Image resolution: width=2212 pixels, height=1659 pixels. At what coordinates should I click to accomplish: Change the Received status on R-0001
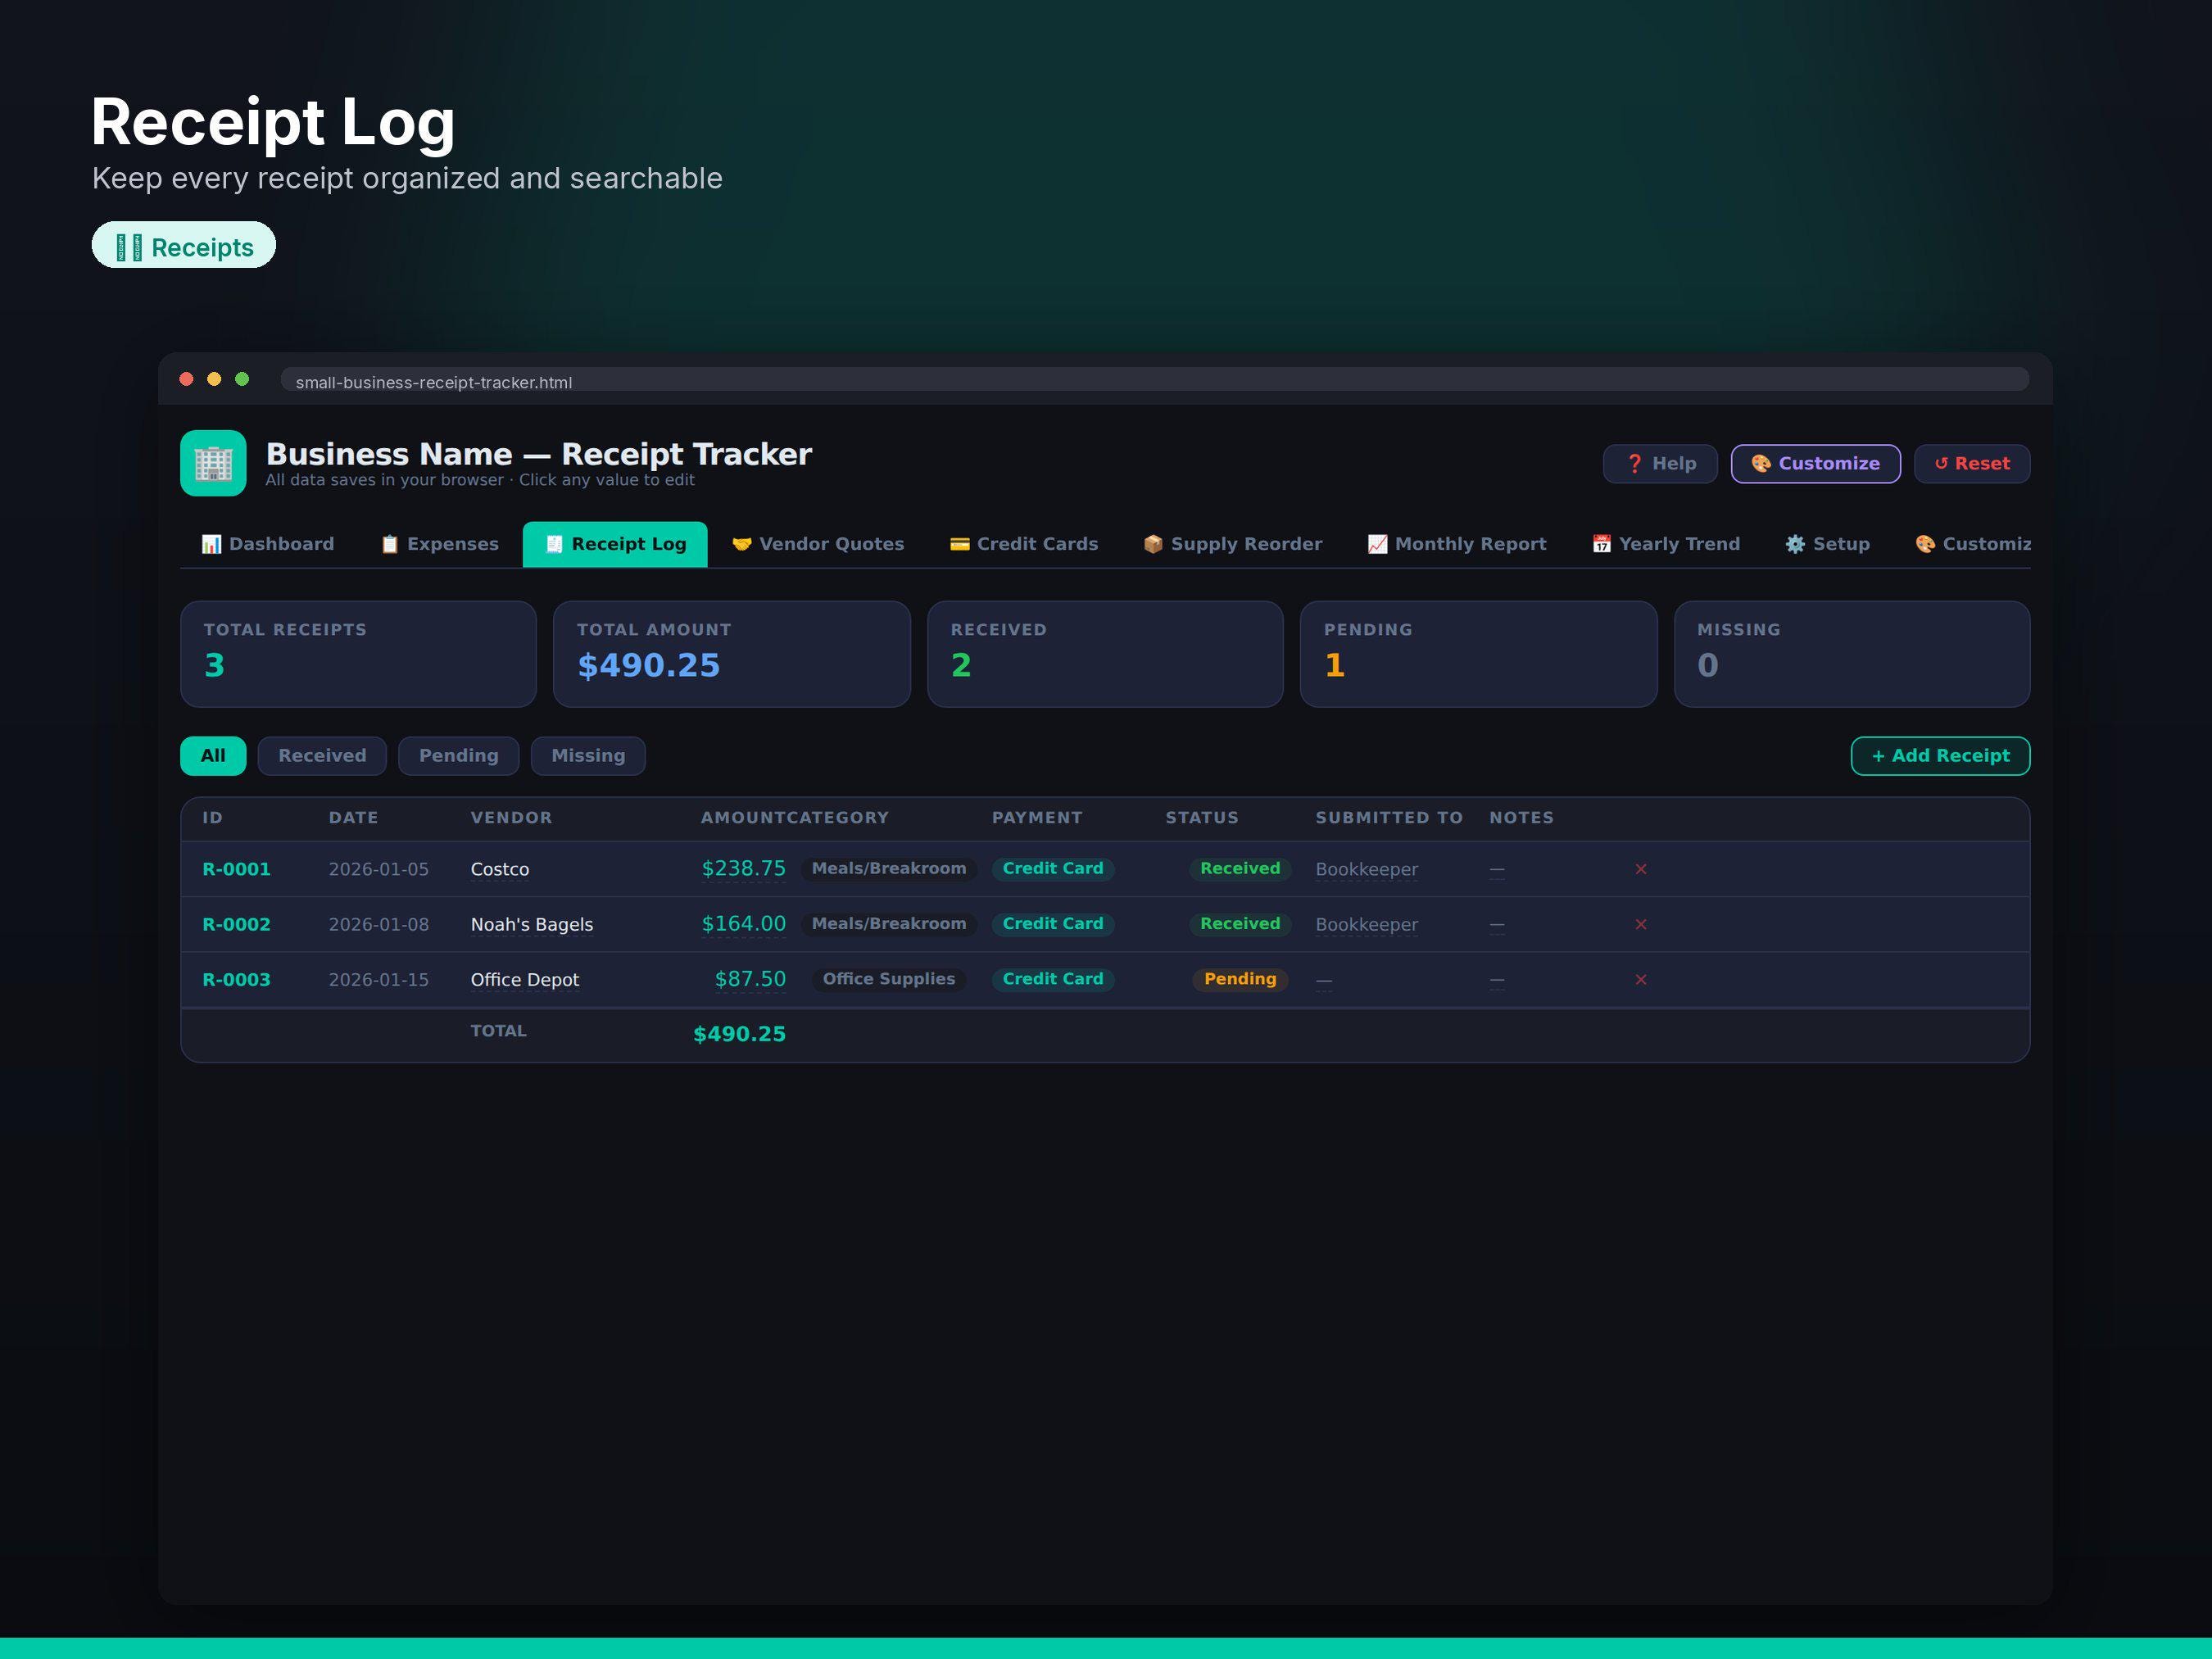click(1240, 868)
